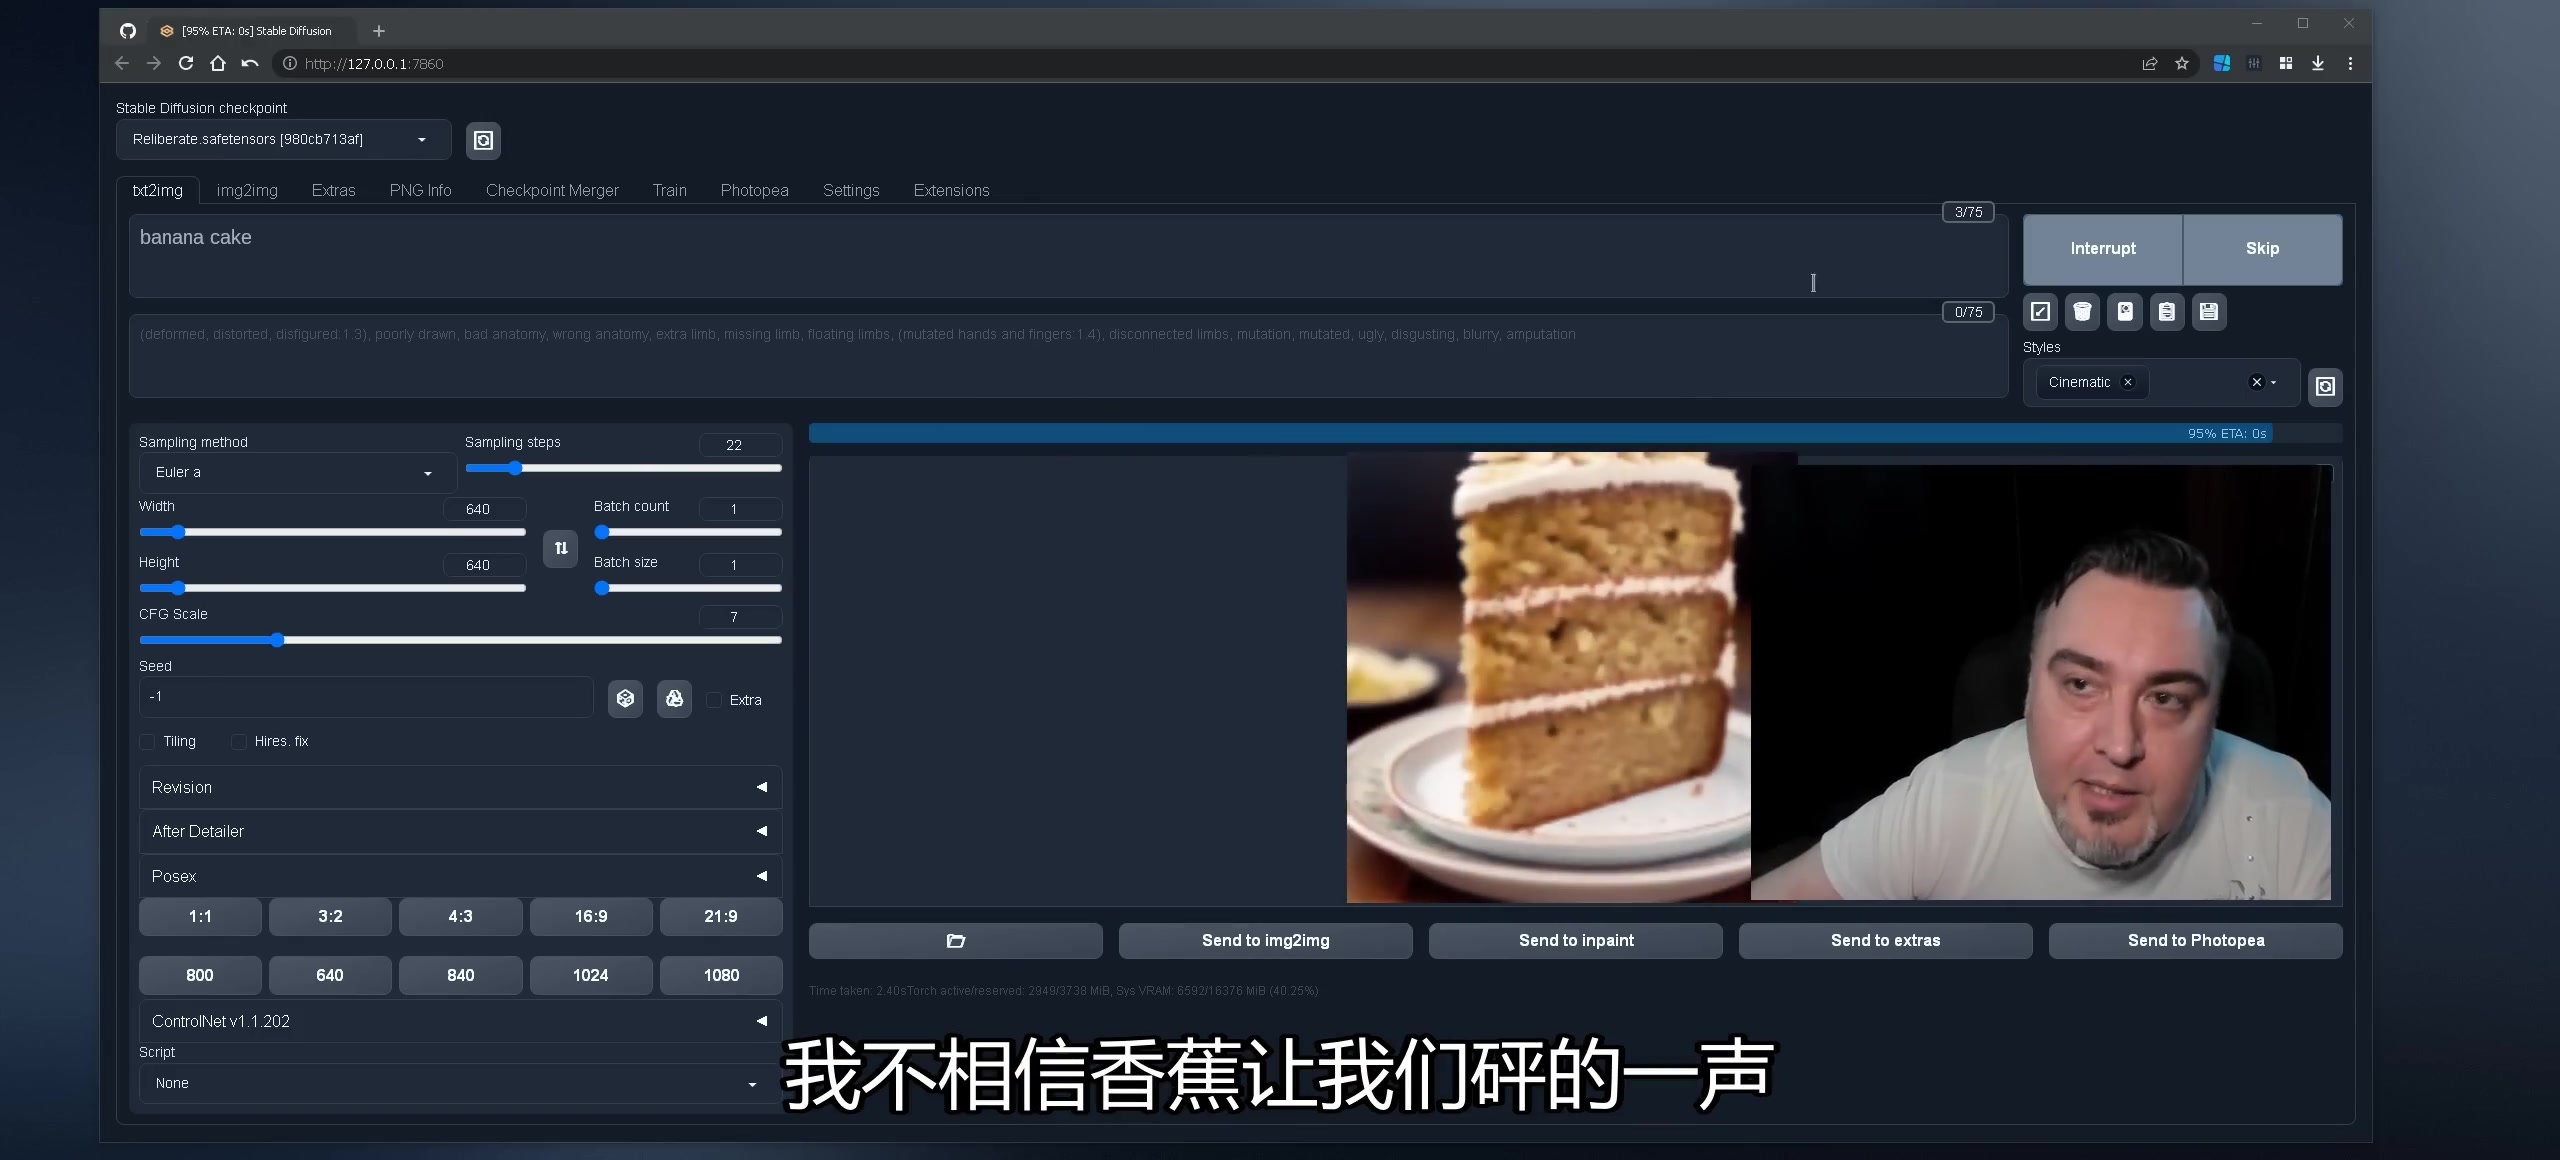Open the Extensions tab

(950, 190)
